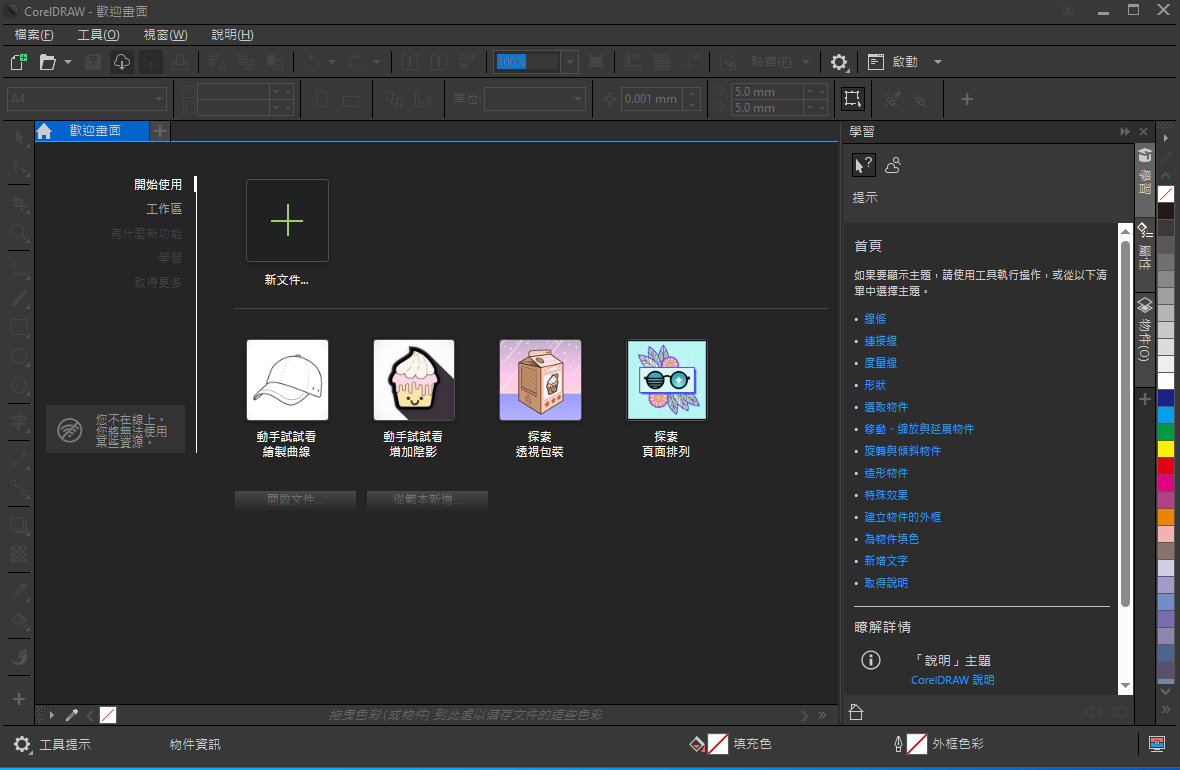Image resolution: width=1180 pixels, height=770 pixels.
Task: Pick the green swatch in the color palette
Action: (1166, 431)
